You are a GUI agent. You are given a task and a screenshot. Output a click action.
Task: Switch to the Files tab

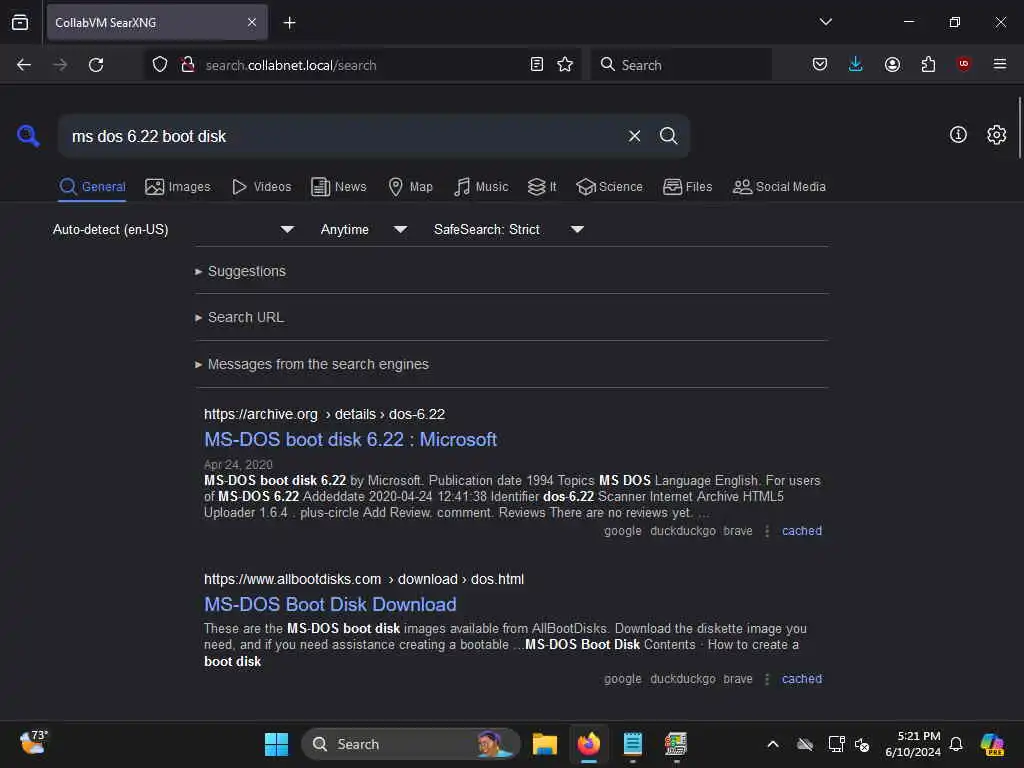pyautogui.click(x=687, y=187)
